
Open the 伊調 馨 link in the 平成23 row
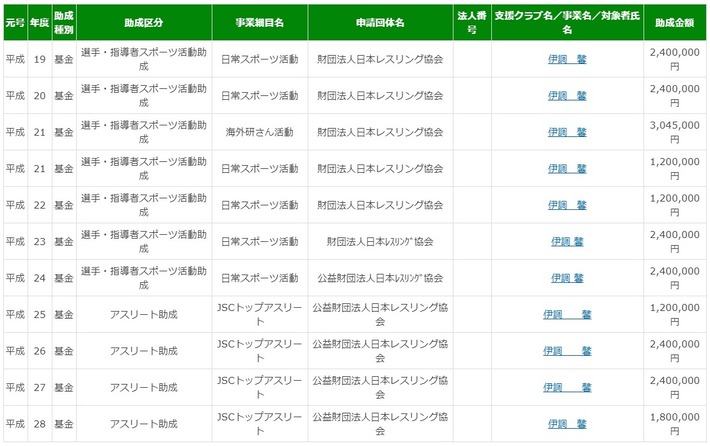[x=567, y=242]
